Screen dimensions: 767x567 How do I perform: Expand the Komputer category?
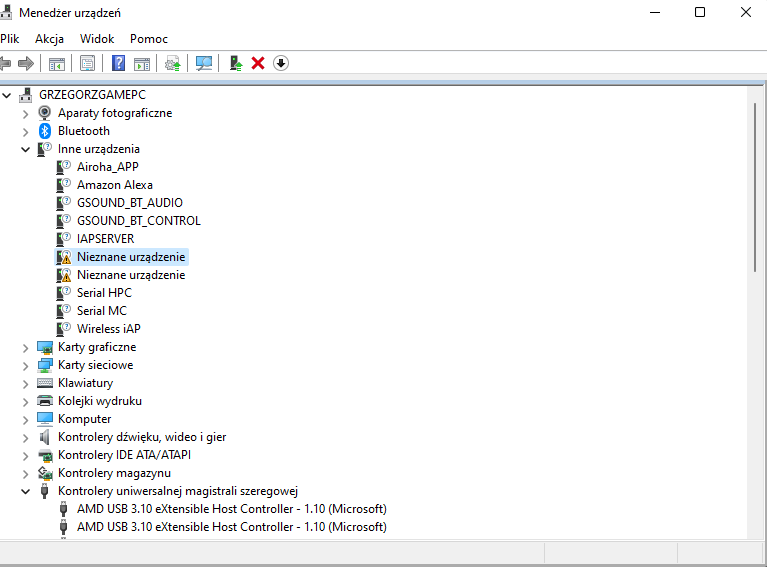tap(25, 420)
